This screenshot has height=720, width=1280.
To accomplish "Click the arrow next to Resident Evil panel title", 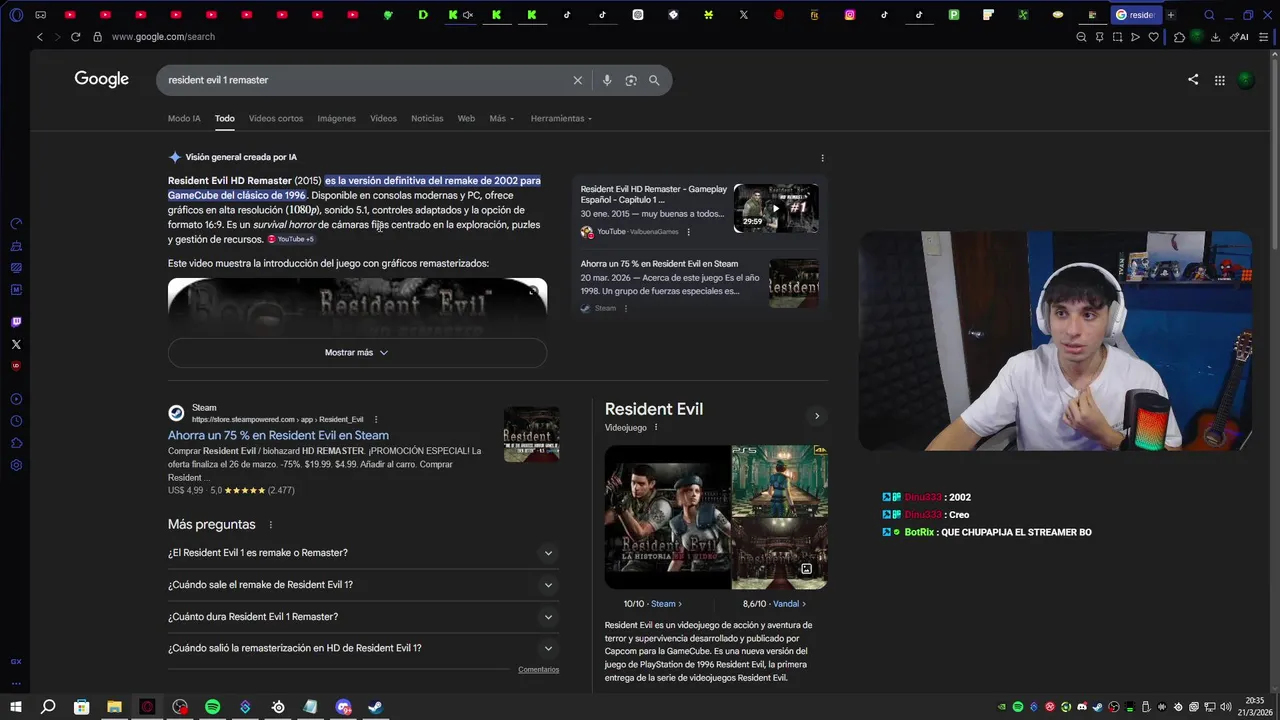I will tap(816, 416).
